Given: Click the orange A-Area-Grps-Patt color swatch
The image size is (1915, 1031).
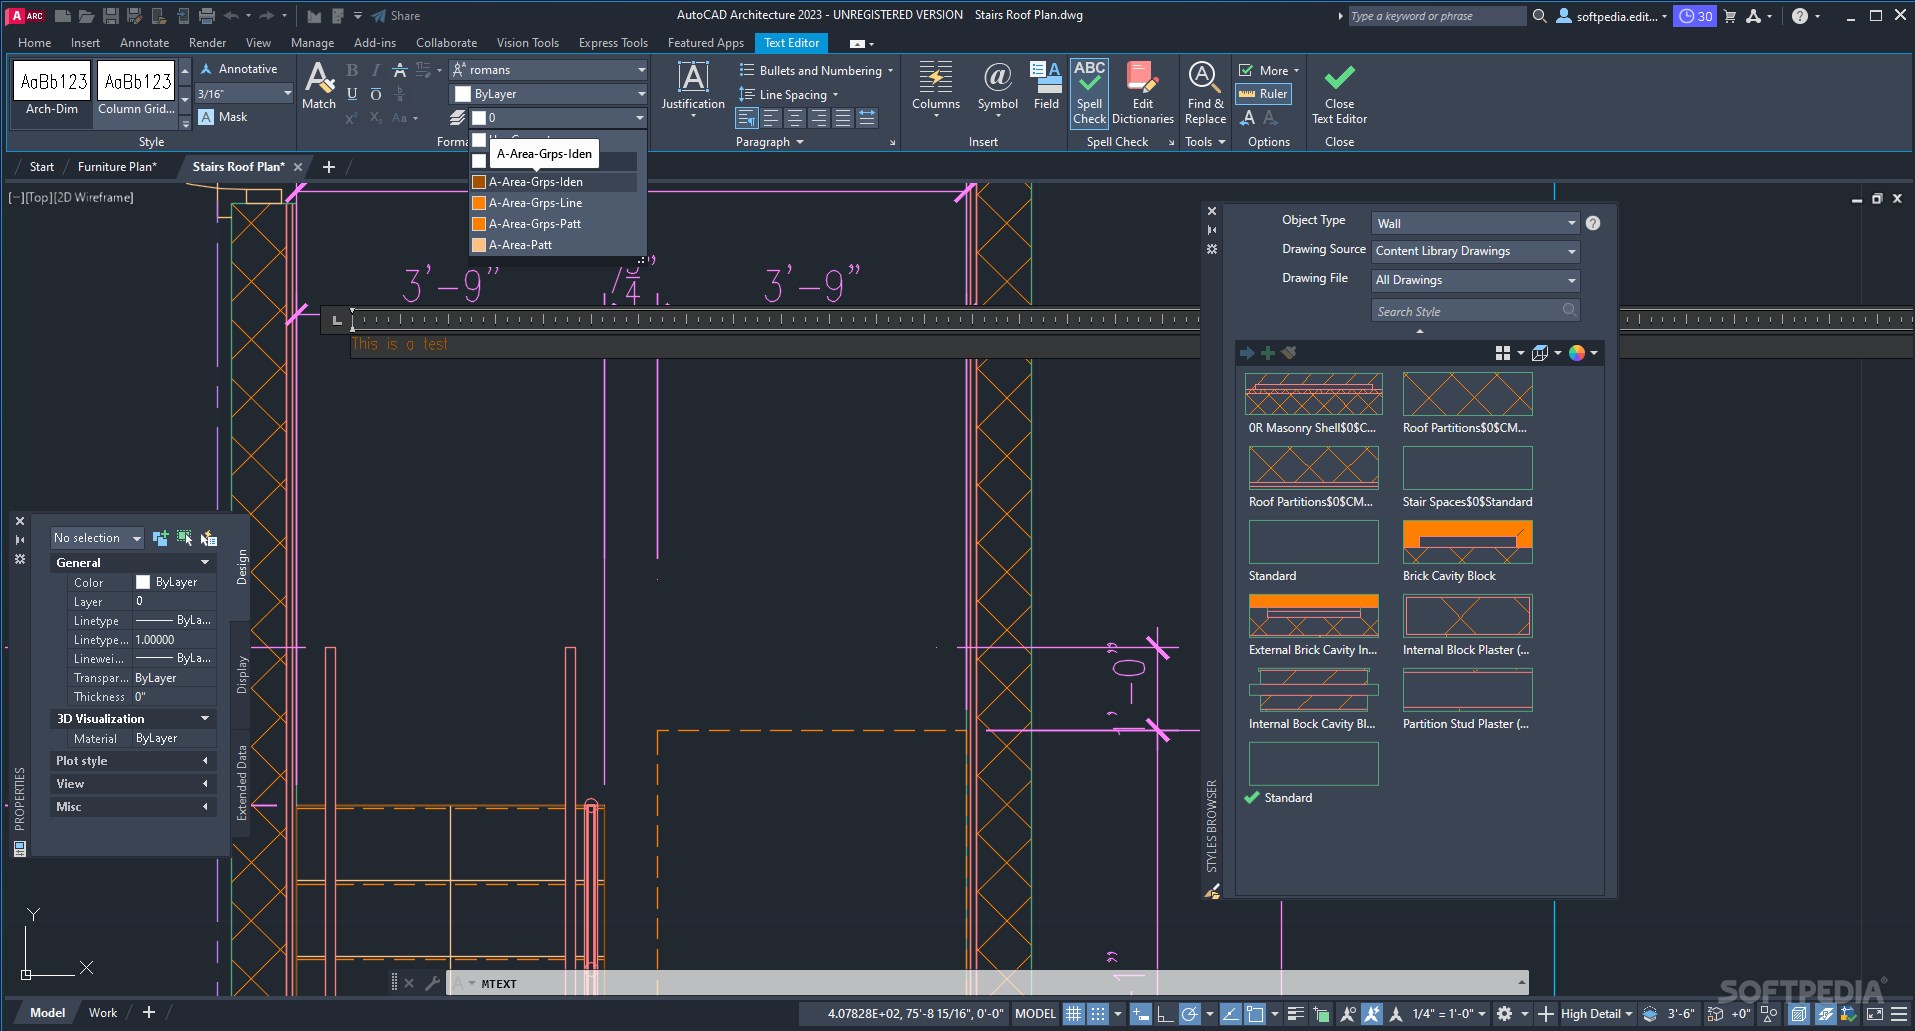Looking at the screenshot, I should click(x=479, y=224).
